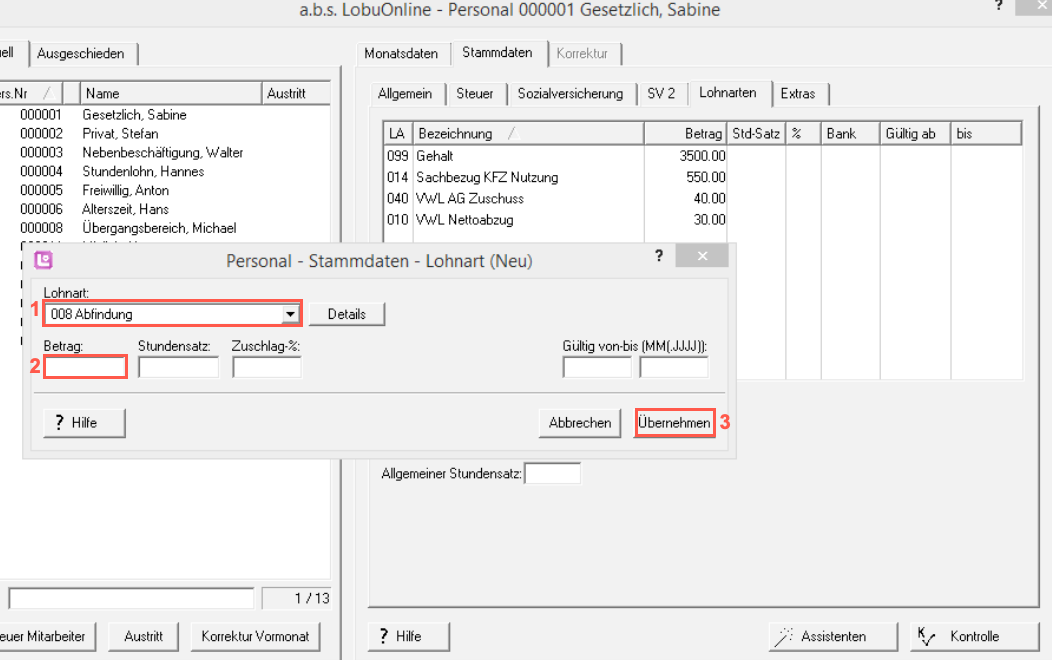Click the Gültig ab column header
The image size is (1052, 660).
click(x=915, y=133)
